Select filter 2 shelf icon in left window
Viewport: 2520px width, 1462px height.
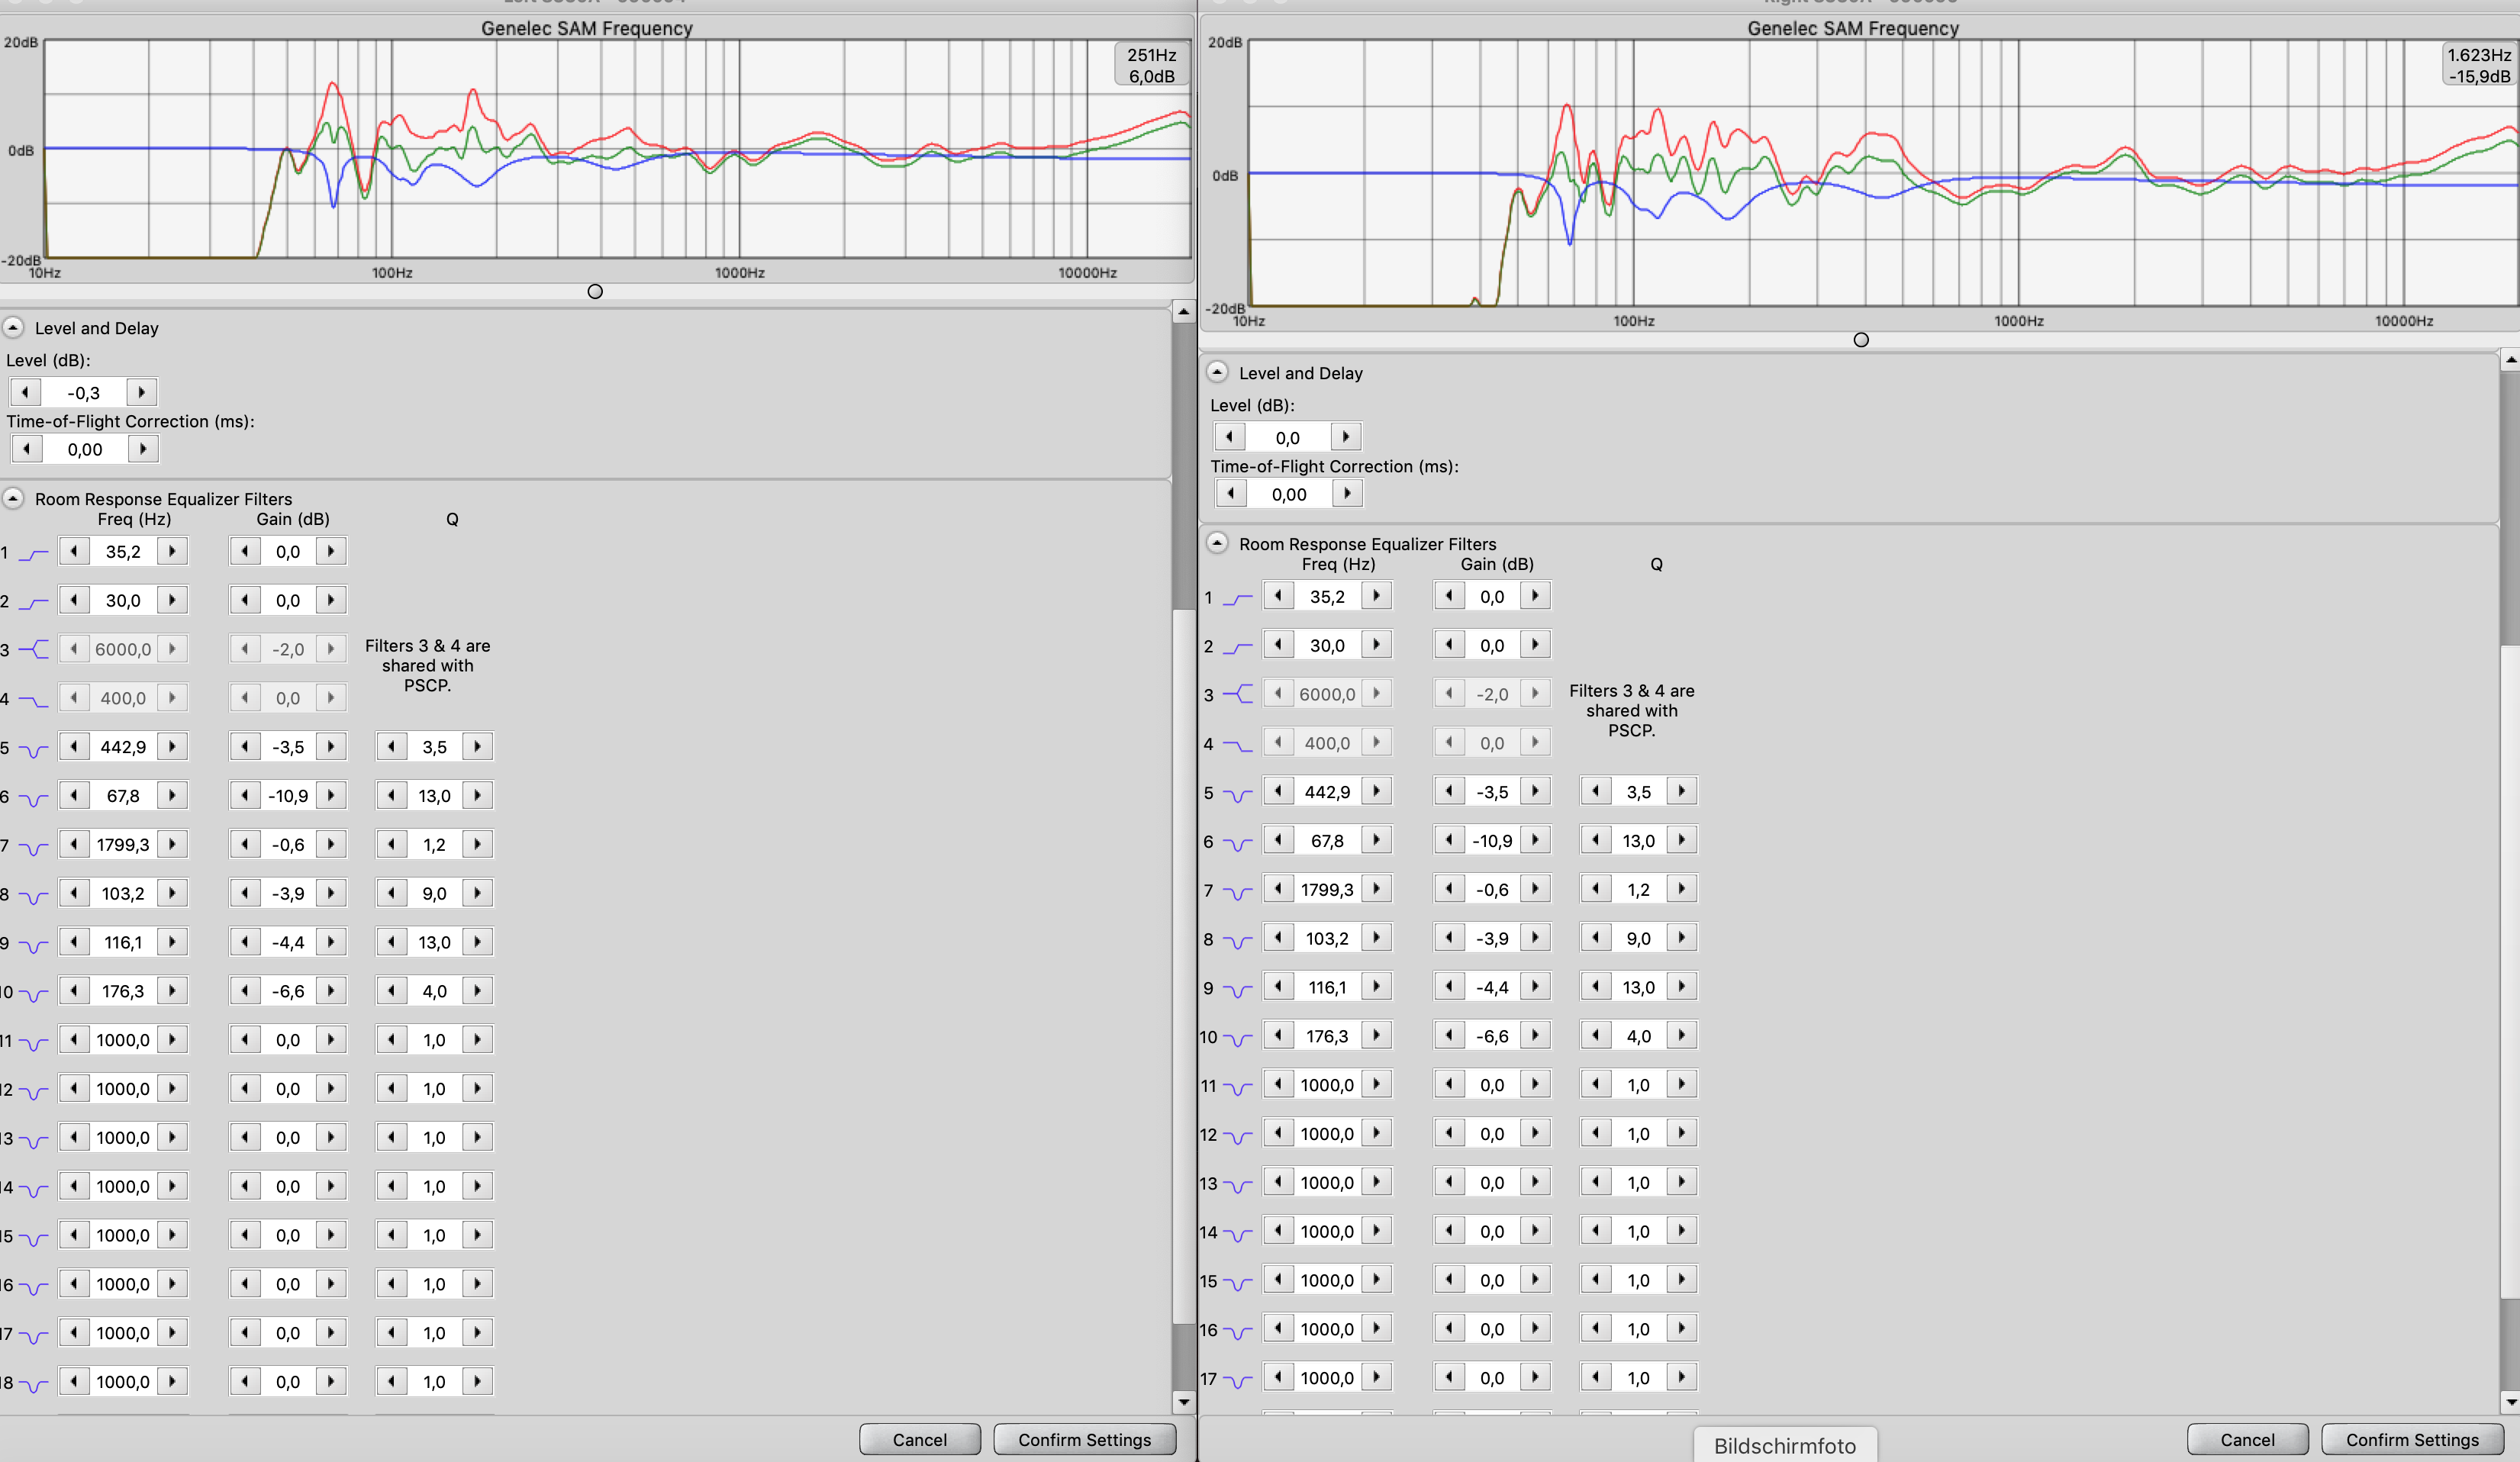(x=33, y=602)
